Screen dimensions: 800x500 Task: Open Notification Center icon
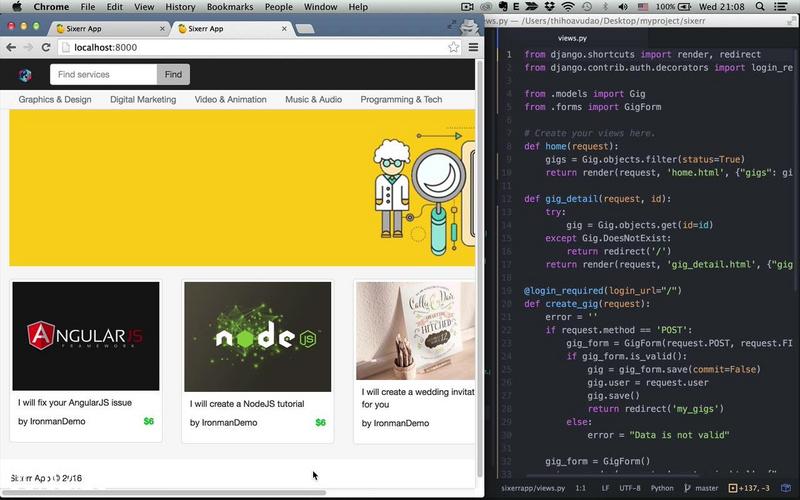coord(781,7)
